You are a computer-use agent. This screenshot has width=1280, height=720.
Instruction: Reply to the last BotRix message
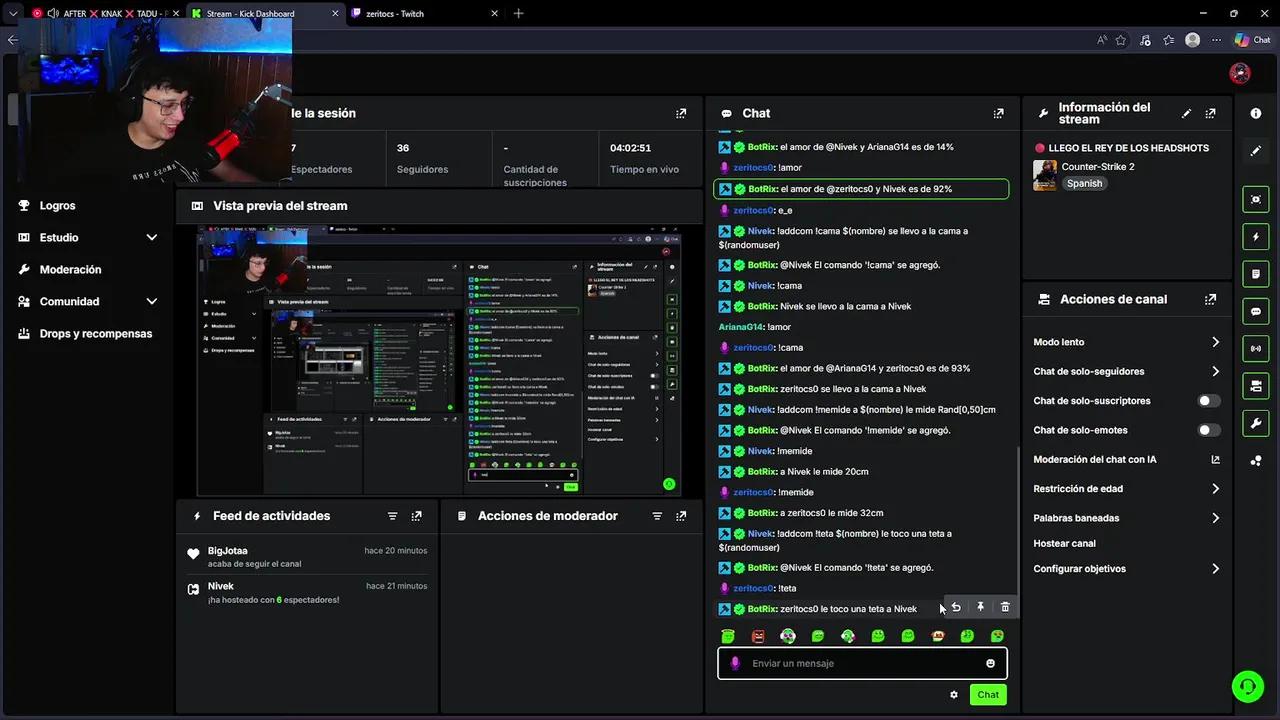(956, 607)
